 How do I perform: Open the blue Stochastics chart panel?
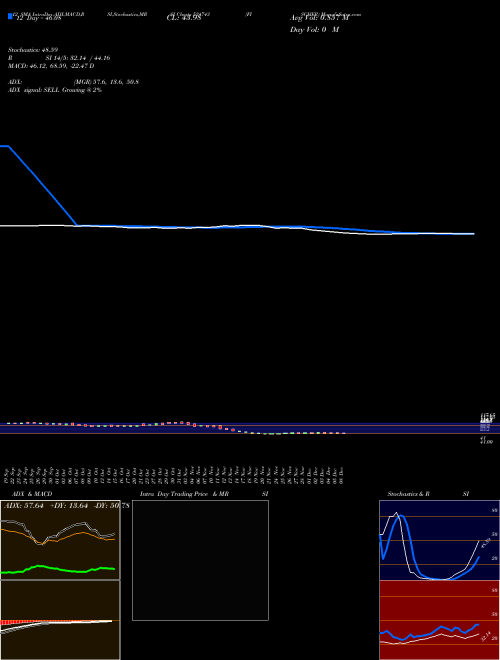click(439, 540)
